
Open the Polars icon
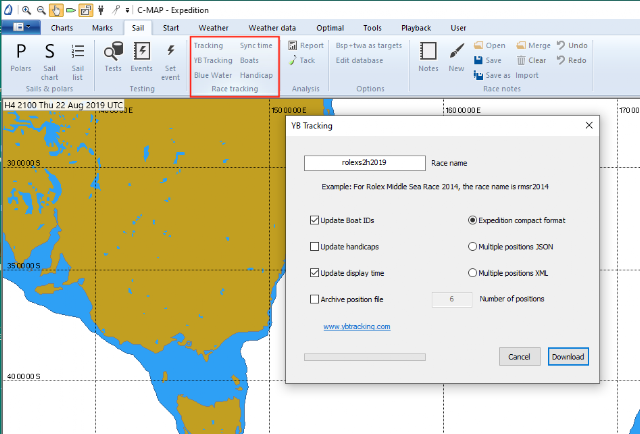[x=21, y=51]
